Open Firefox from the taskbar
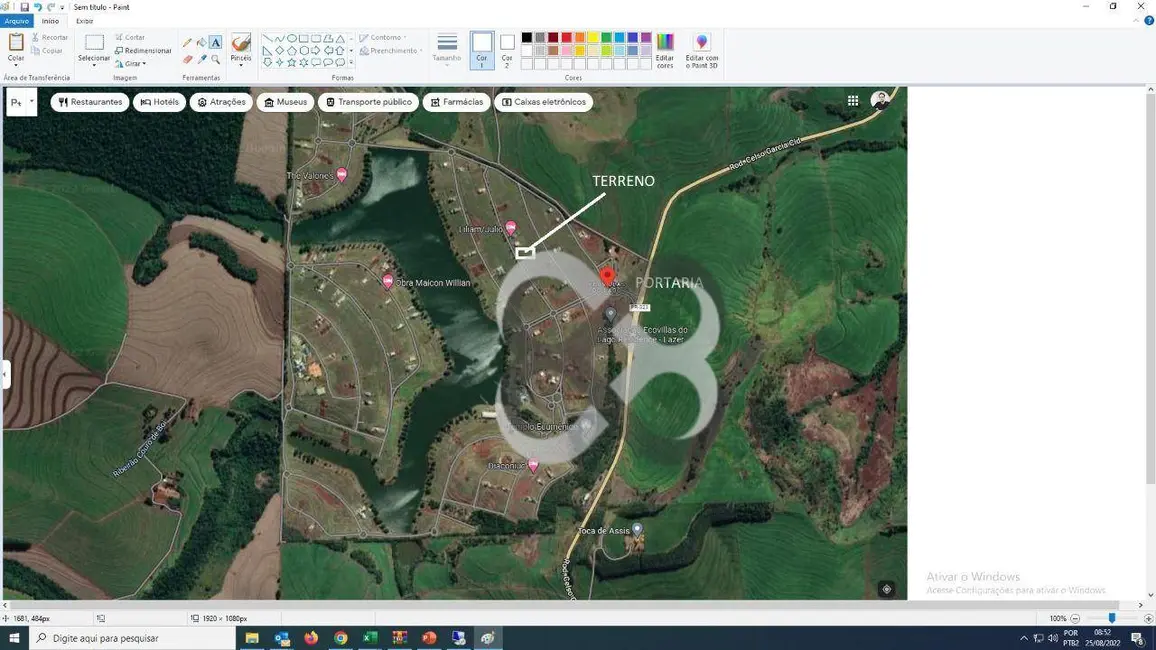The image size is (1156, 650). [311, 638]
